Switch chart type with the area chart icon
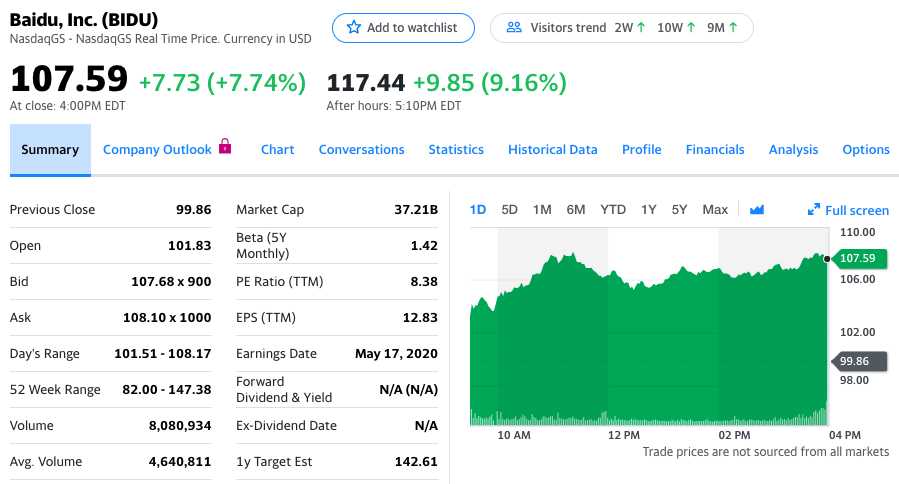The image size is (899, 484). (756, 210)
